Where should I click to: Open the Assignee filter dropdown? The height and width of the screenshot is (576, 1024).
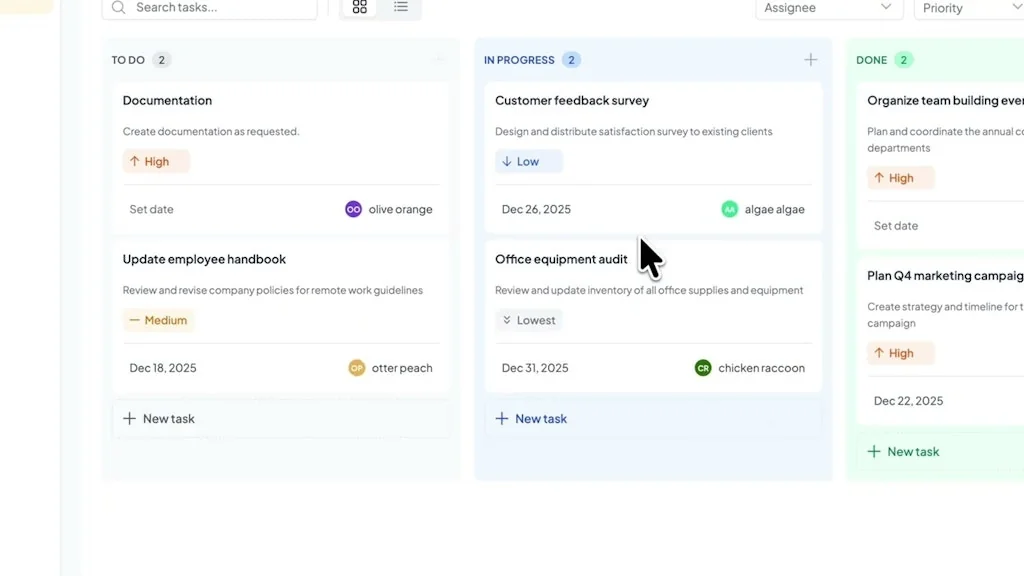[828, 8]
